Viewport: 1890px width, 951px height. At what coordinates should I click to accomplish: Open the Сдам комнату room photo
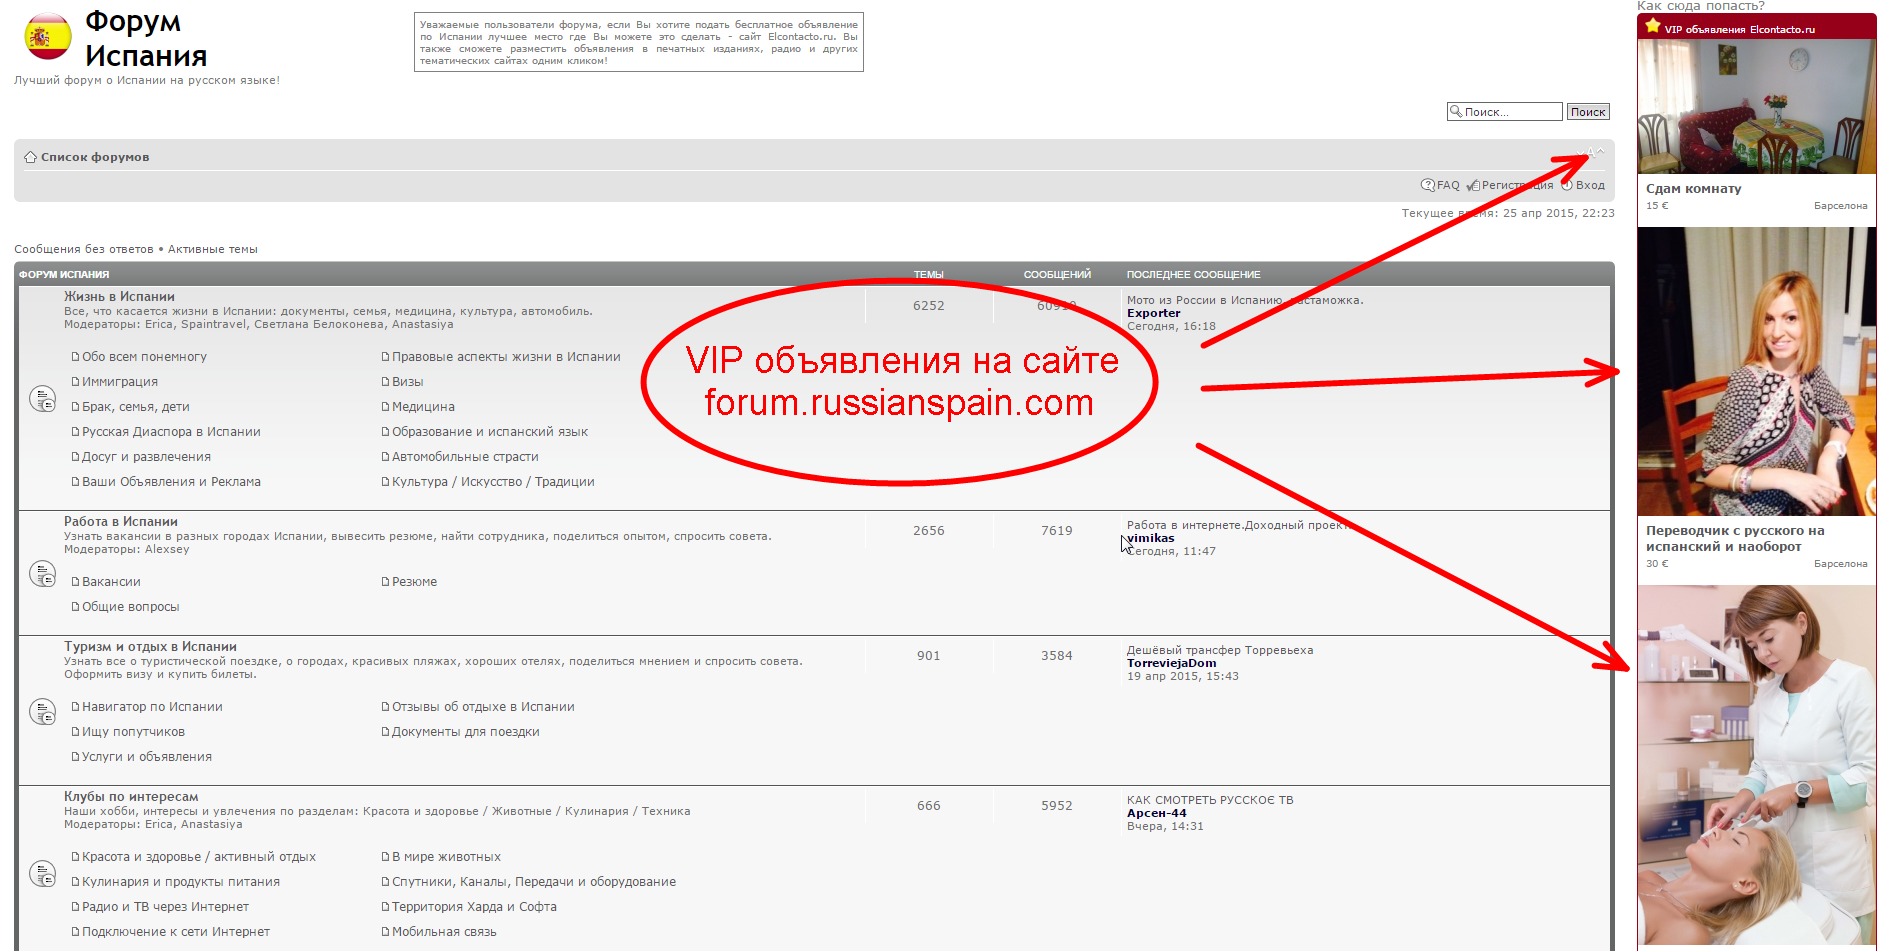point(1756,106)
